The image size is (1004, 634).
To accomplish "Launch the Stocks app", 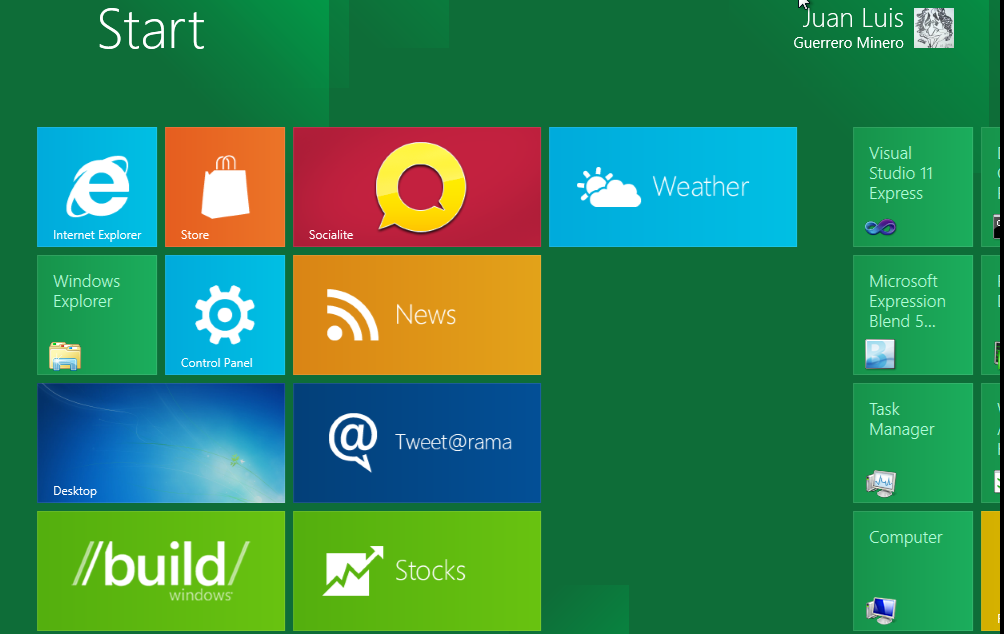I will [x=416, y=571].
